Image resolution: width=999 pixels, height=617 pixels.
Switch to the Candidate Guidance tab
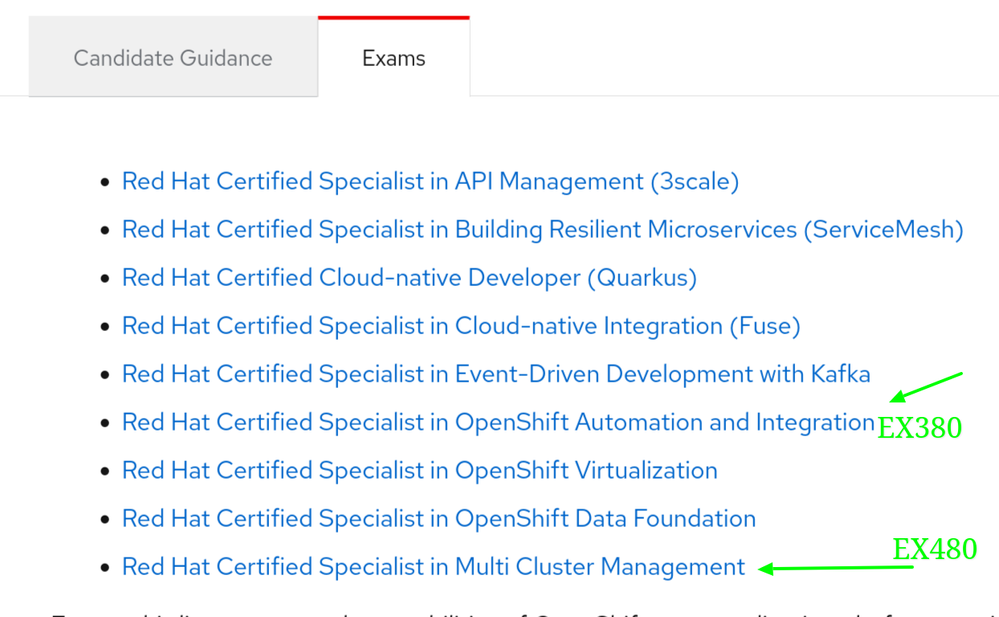pos(173,58)
